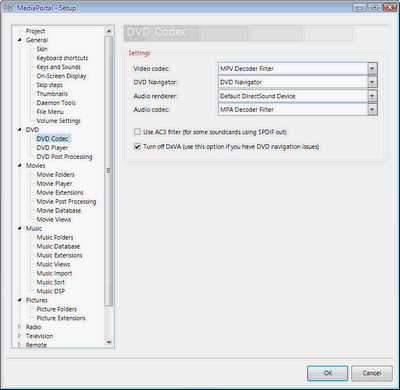
Task: Click the Cancel button
Action: coord(372,373)
